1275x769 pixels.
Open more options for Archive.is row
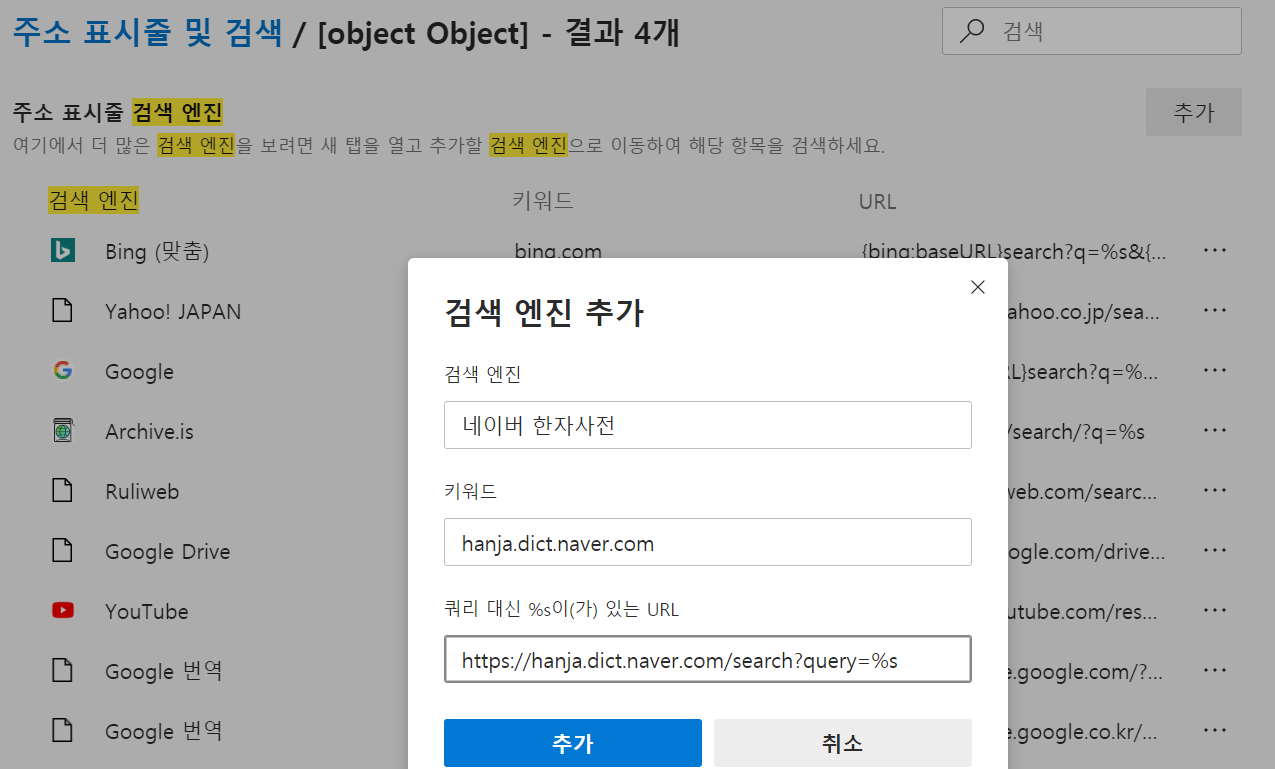pos(1215,431)
